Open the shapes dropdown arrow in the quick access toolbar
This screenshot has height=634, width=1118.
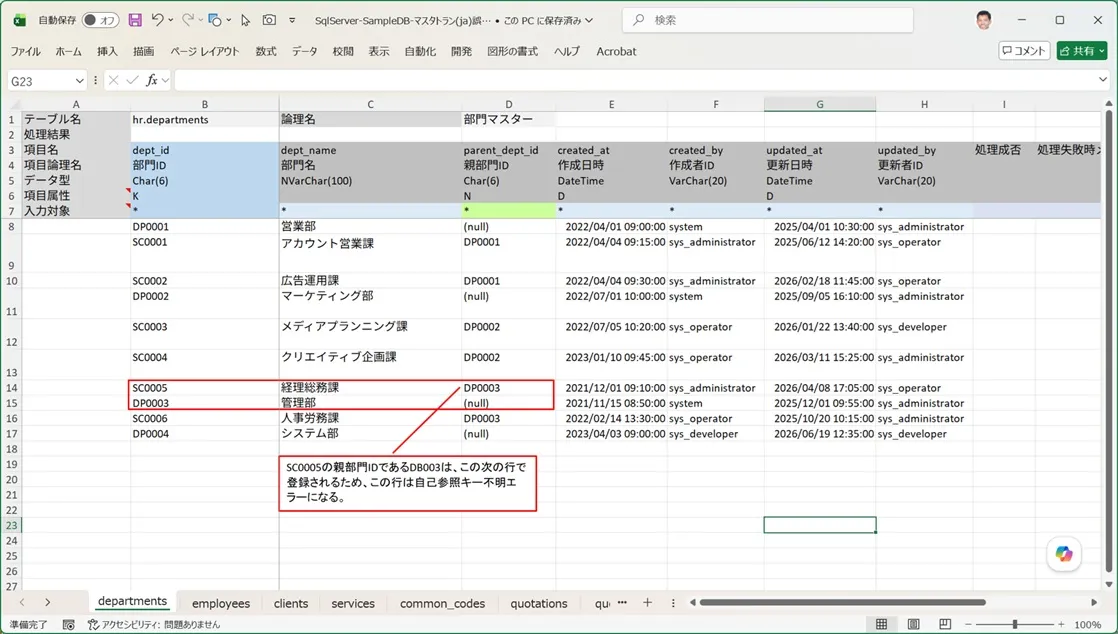[x=228, y=20]
